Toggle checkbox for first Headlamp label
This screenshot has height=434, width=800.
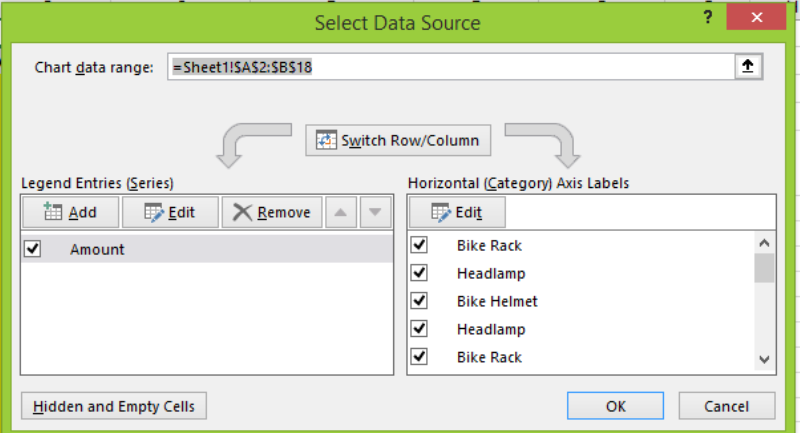click(x=419, y=273)
